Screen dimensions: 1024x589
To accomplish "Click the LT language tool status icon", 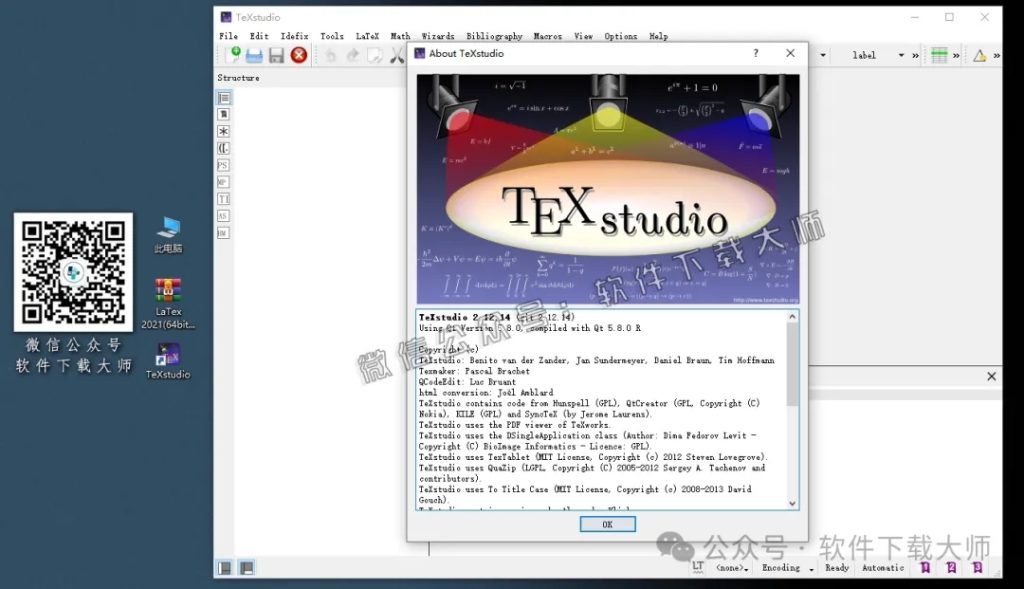I will click(x=698, y=567).
